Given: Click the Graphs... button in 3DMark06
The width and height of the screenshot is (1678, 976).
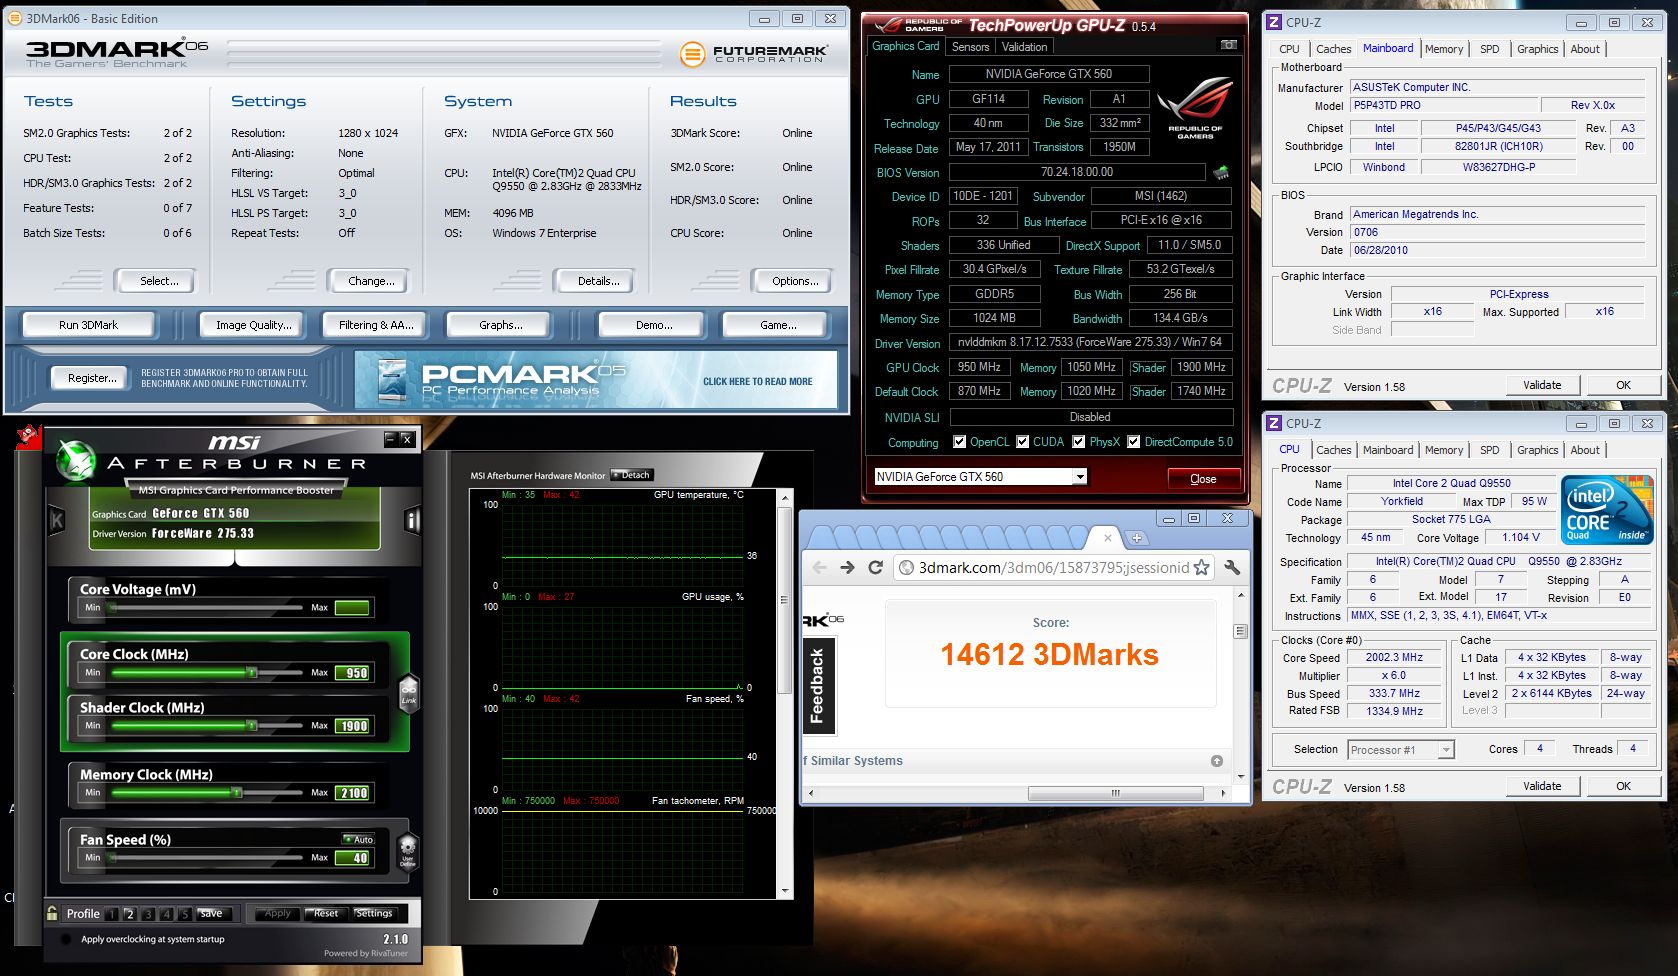Looking at the screenshot, I should pos(501,325).
